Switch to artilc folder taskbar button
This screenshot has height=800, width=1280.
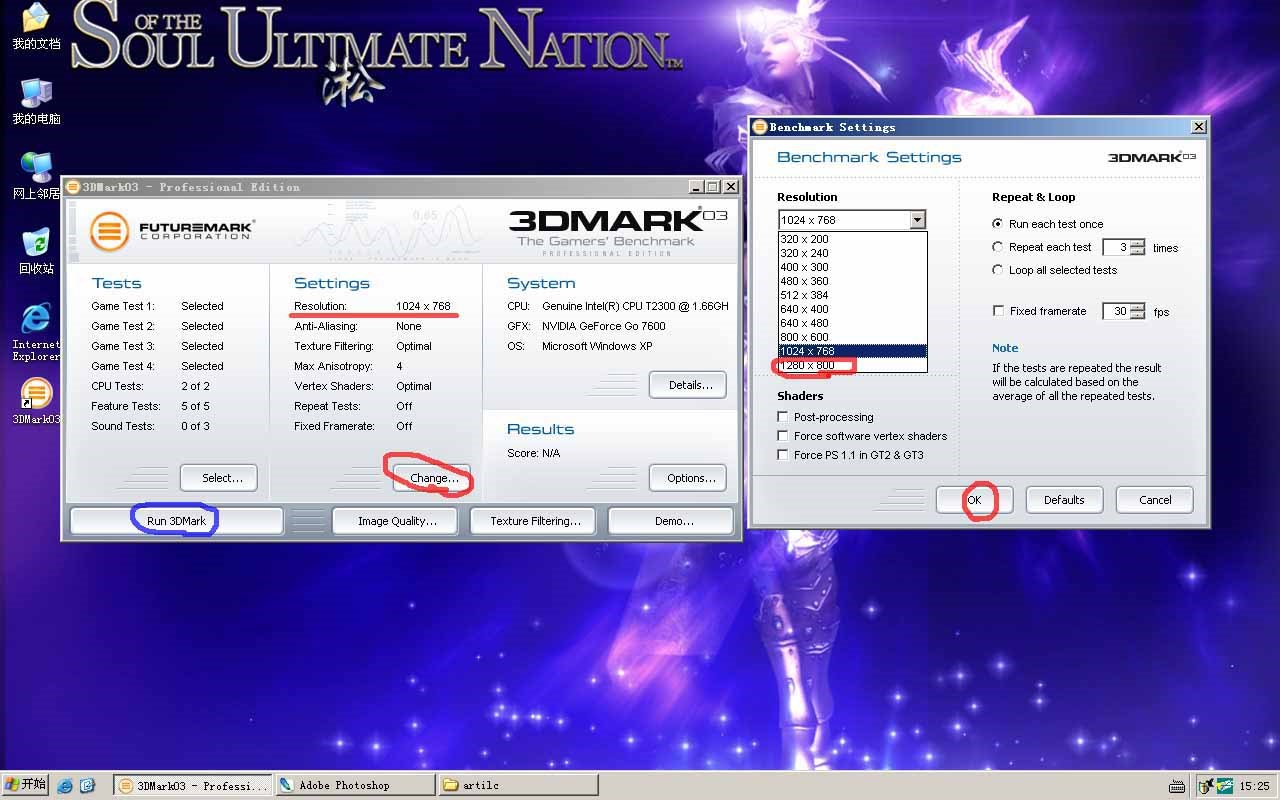click(518, 785)
